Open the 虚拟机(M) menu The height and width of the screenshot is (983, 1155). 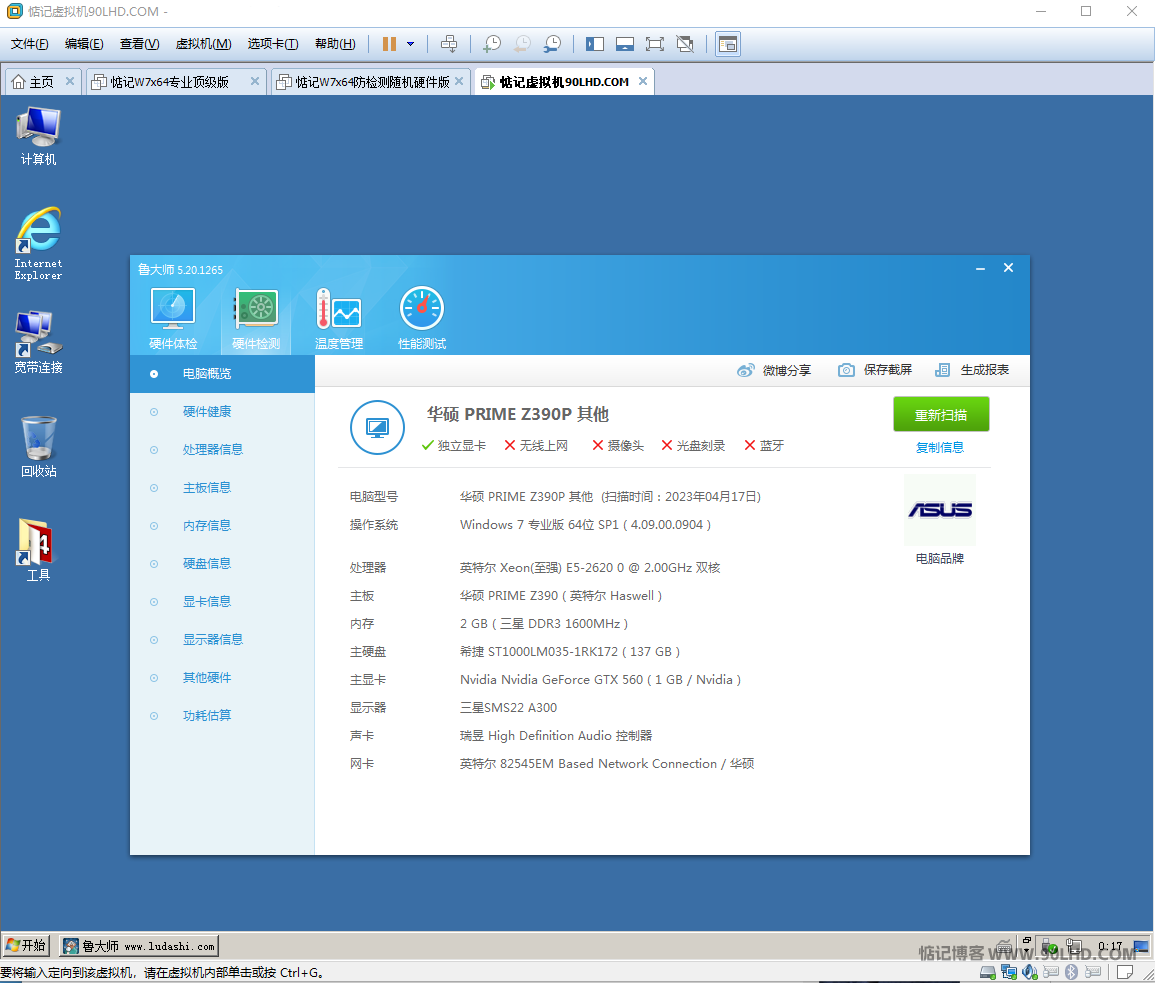(x=203, y=44)
